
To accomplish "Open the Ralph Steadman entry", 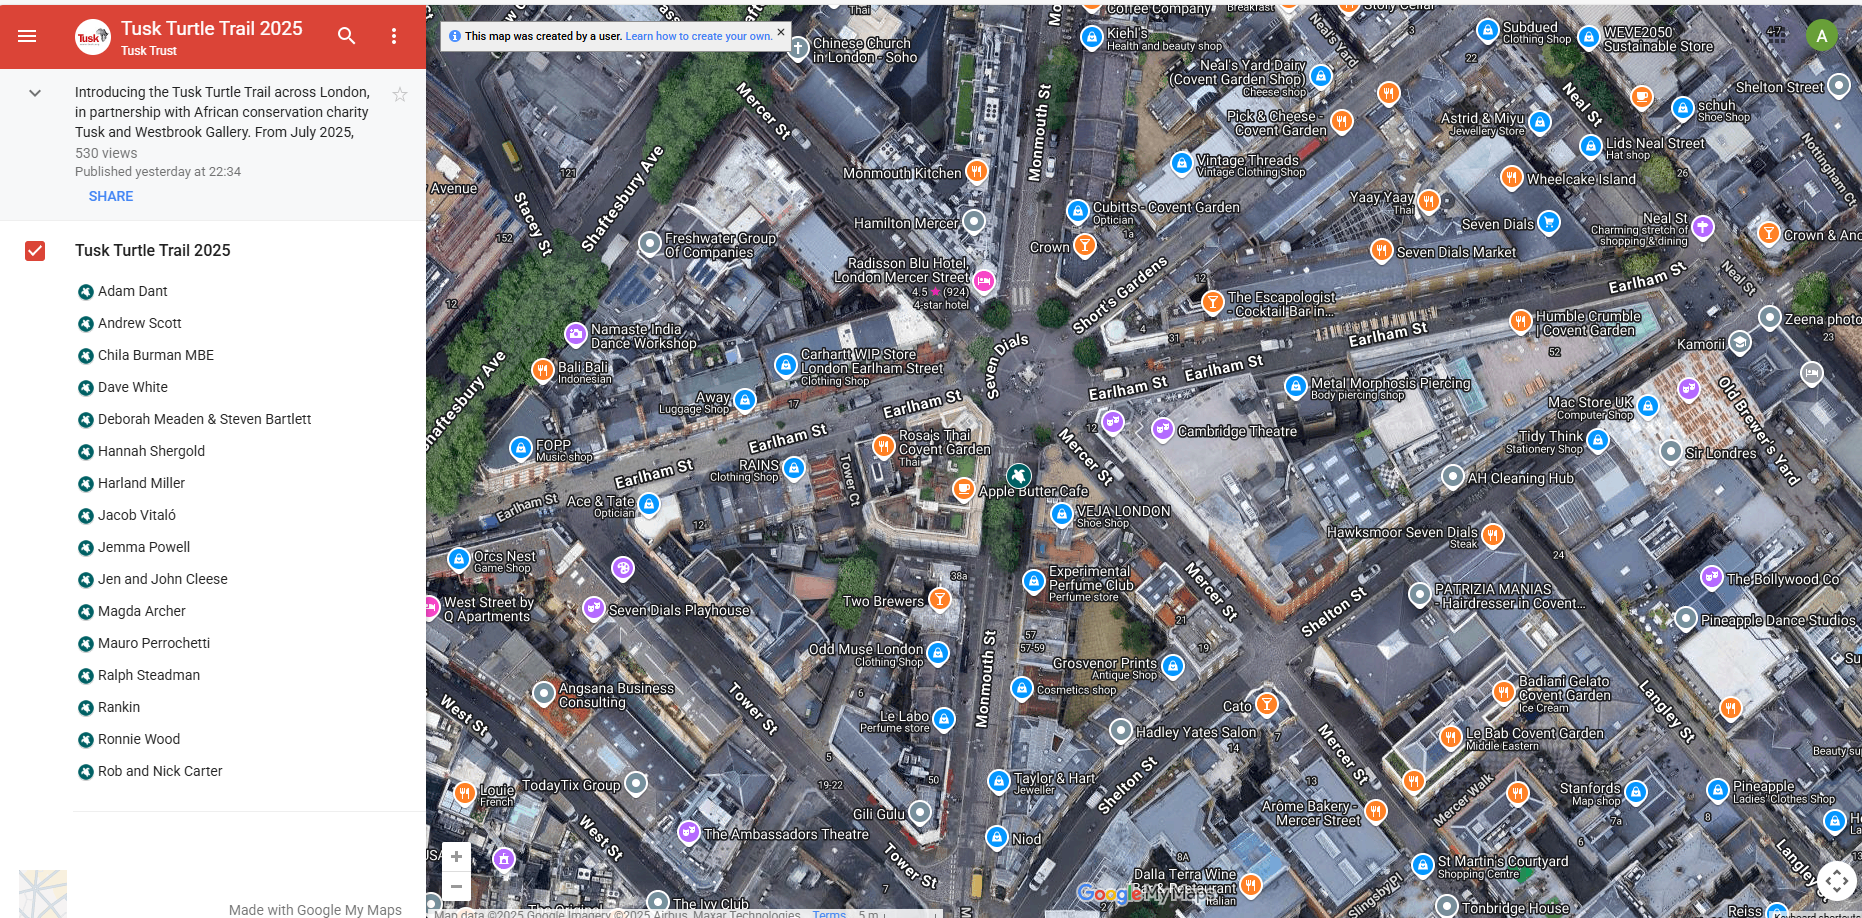I will [148, 675].
